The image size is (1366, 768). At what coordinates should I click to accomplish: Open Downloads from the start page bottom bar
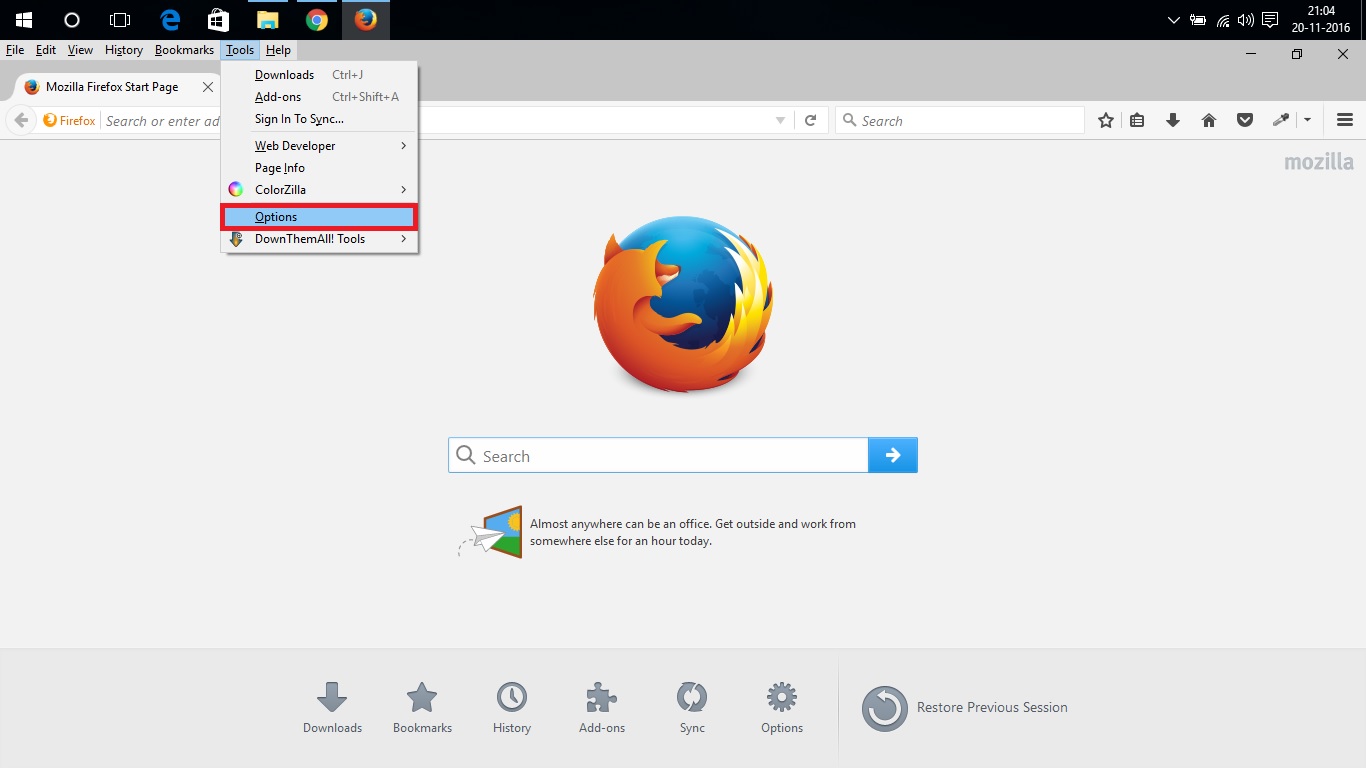[x=332, y=708]
